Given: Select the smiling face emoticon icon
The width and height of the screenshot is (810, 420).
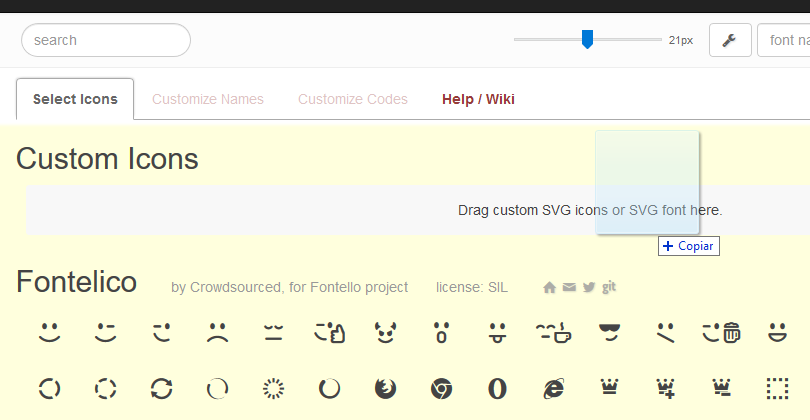Looking at the screenshot, I should [50, 333].
